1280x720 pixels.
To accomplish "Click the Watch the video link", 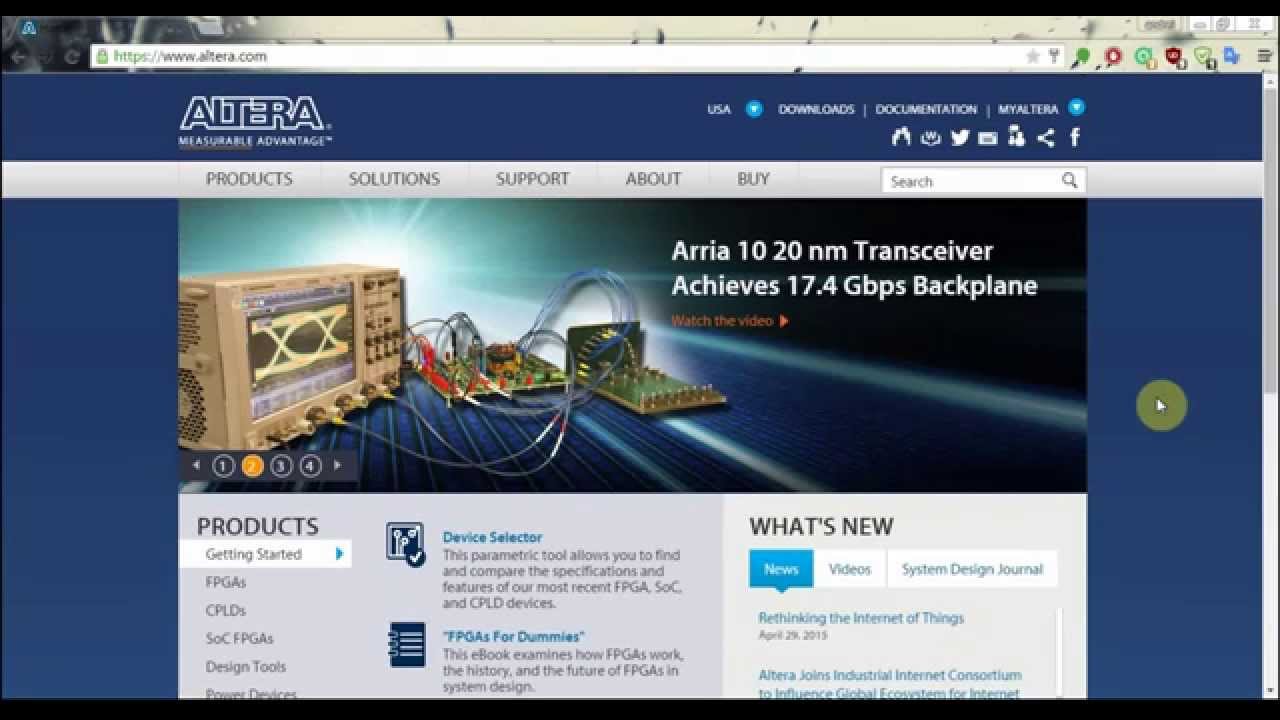I will [x=722, y=321].
